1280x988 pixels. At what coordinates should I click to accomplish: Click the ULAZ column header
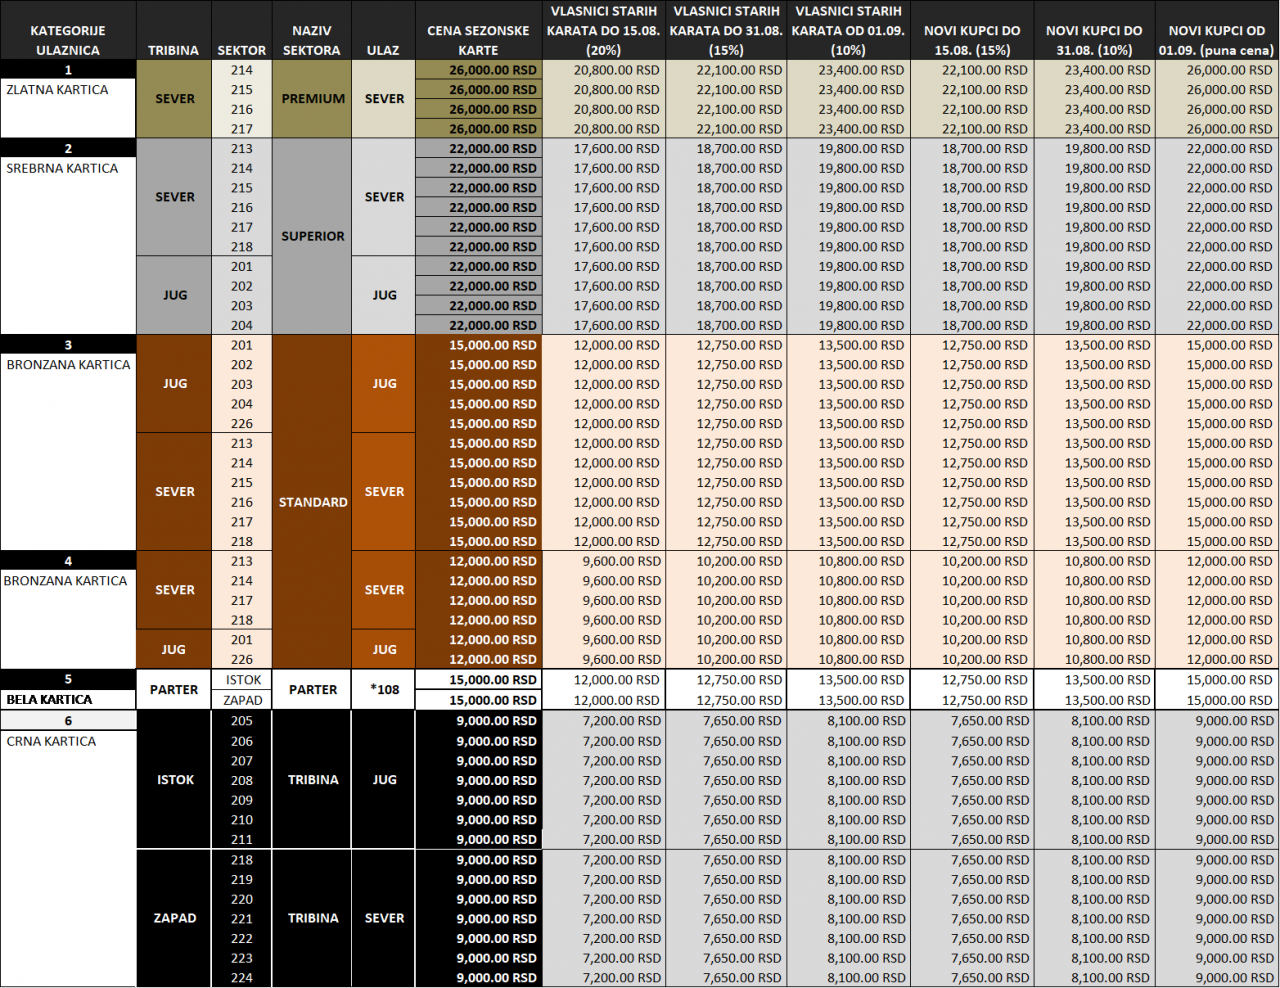383,49
